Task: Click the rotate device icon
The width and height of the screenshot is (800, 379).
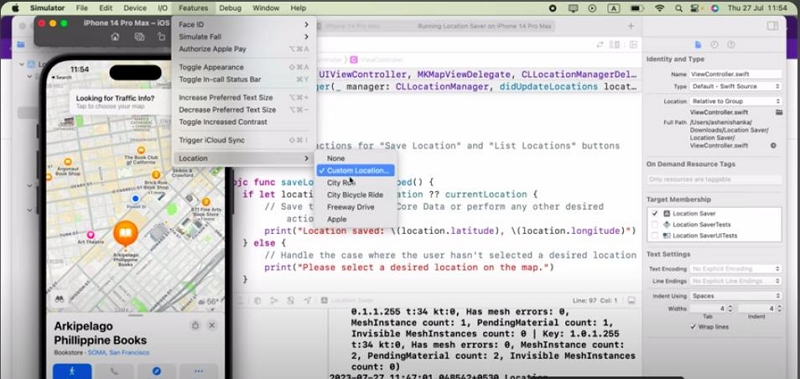Action: pos(161,37)
